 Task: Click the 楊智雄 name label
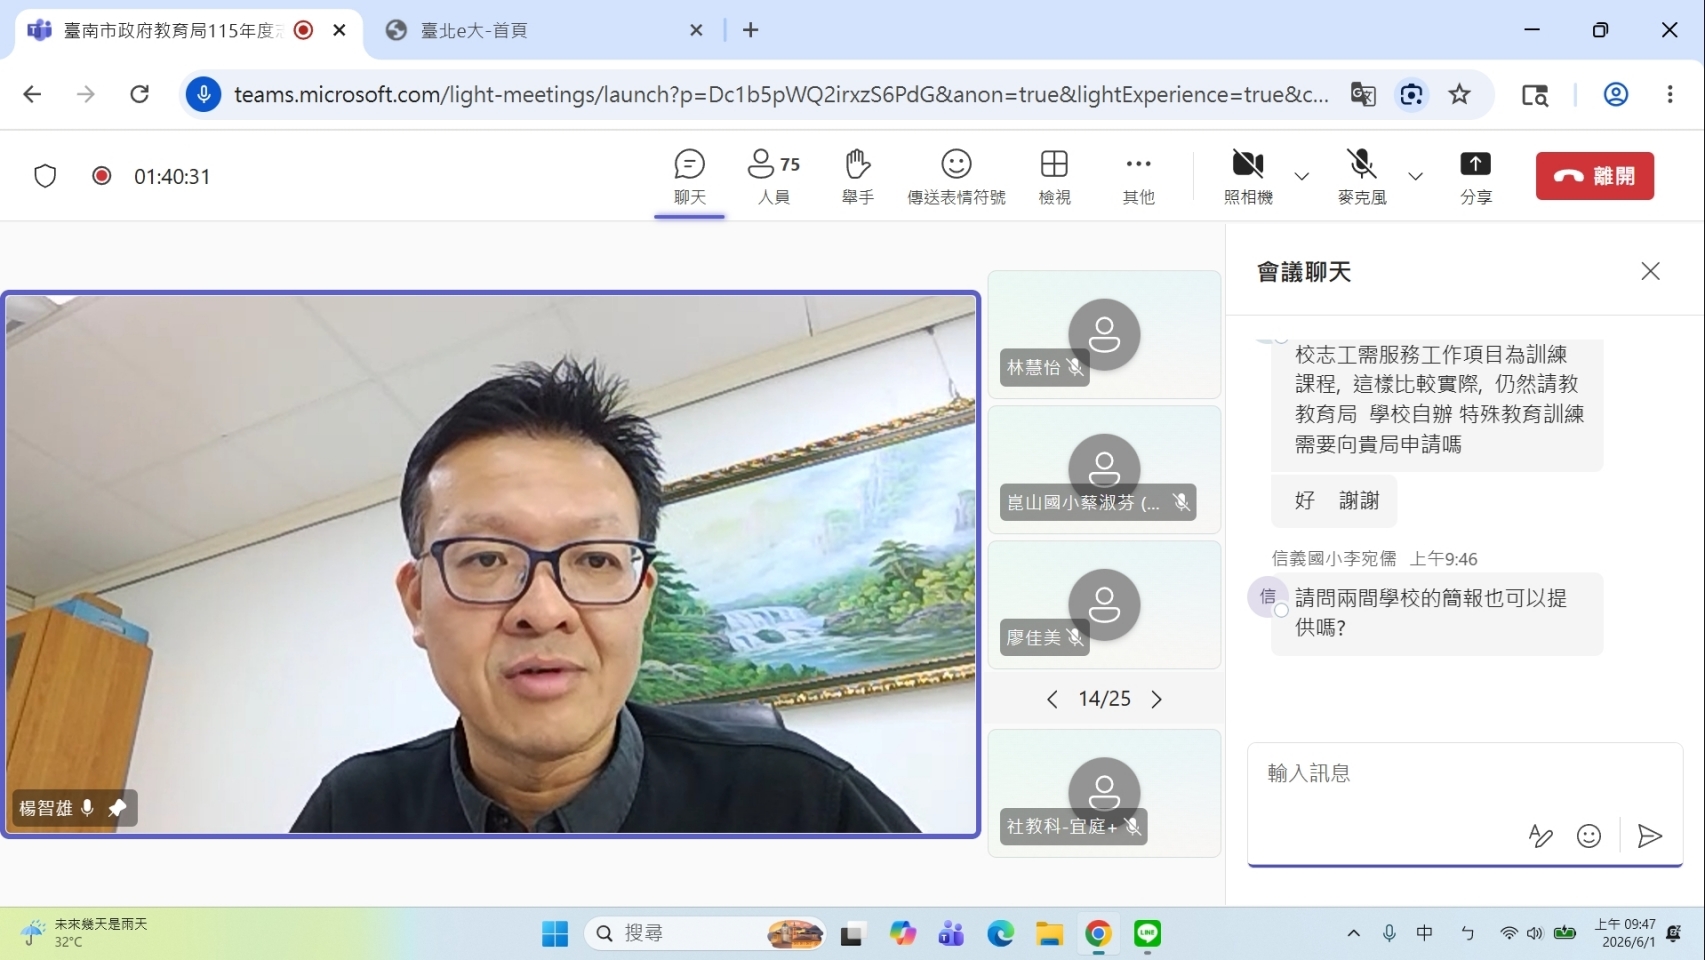point(46,808)
